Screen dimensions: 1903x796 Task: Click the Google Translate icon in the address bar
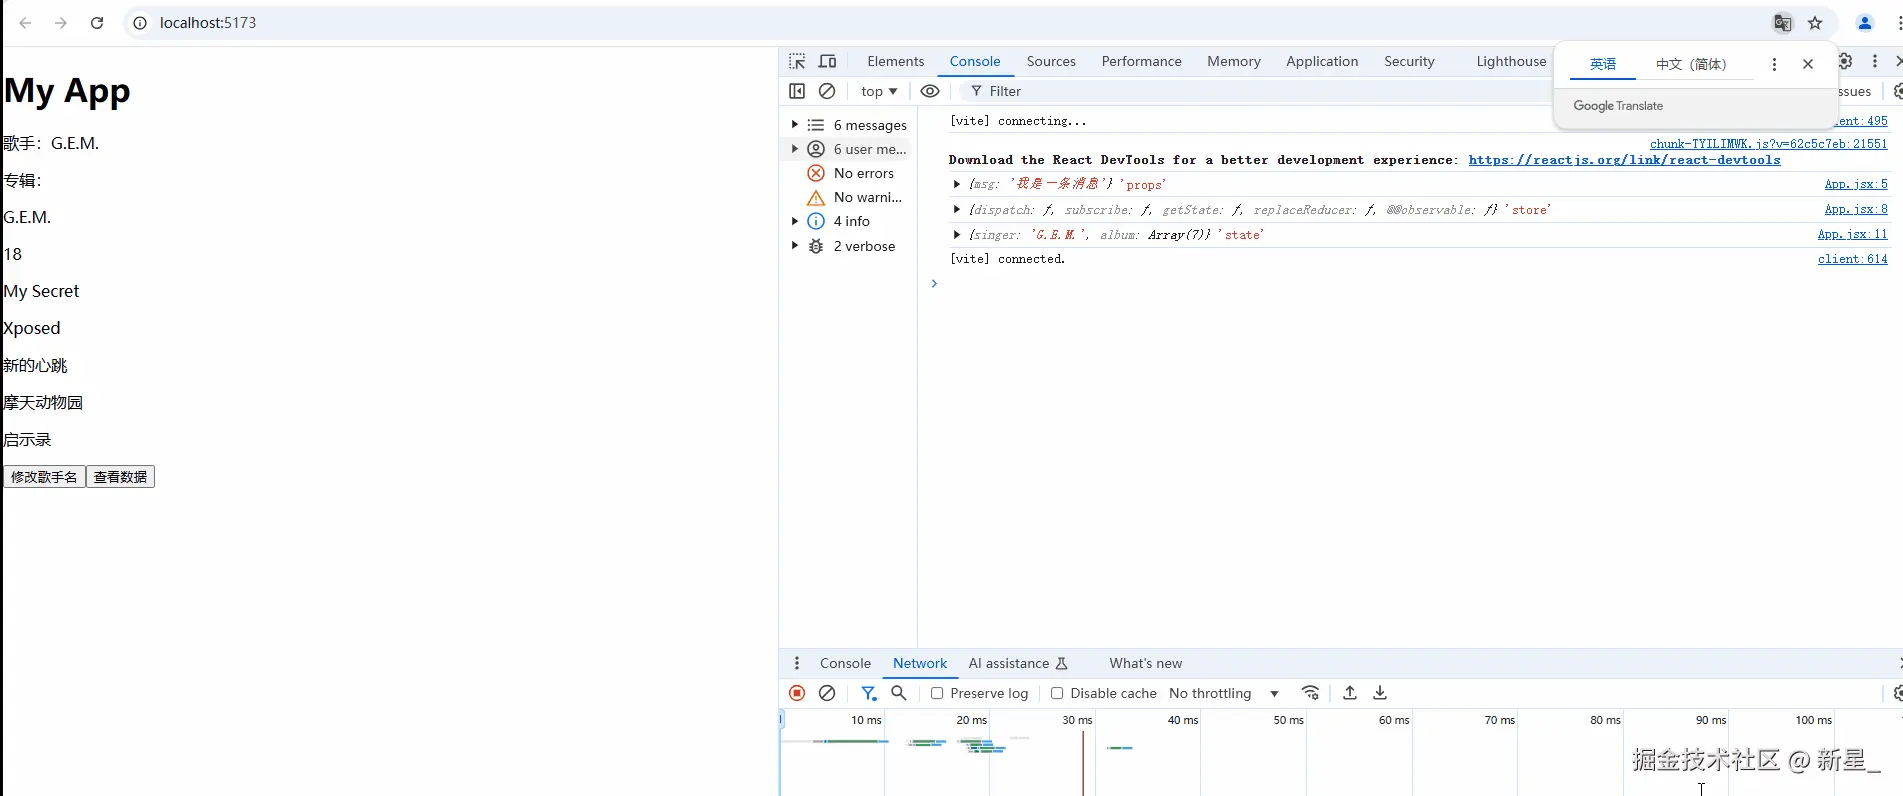pyautogui.click(x=1783, y=23)
